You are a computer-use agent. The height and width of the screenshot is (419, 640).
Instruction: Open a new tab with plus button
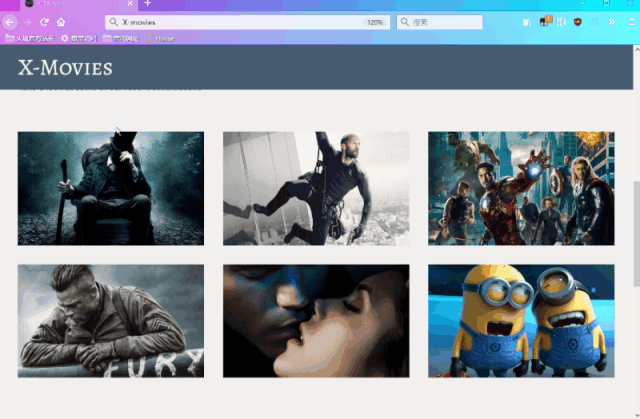coord(147,3)
